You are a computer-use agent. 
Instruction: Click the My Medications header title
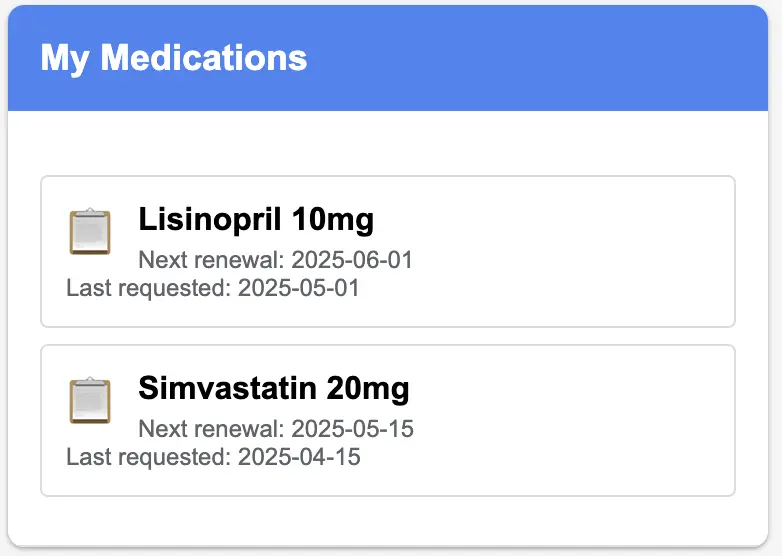(174, 58)
